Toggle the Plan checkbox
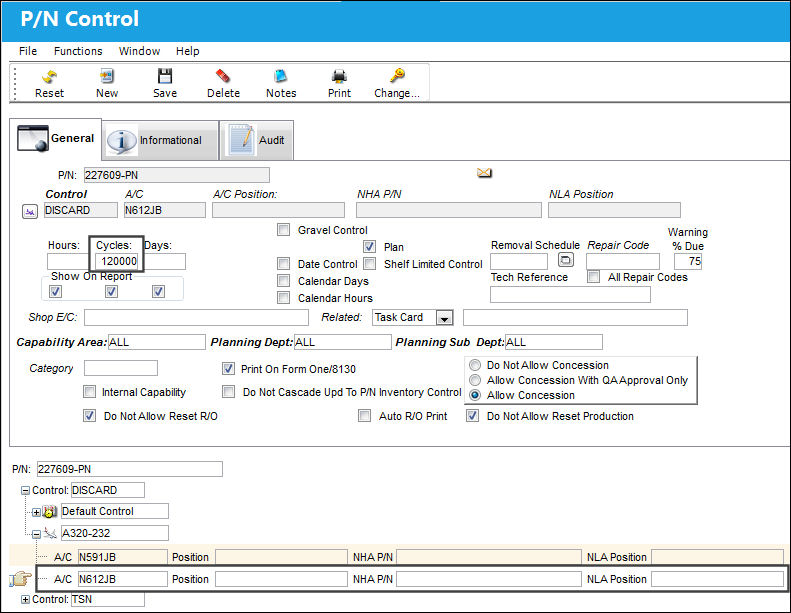791x613 pixels. coord(369,247)
